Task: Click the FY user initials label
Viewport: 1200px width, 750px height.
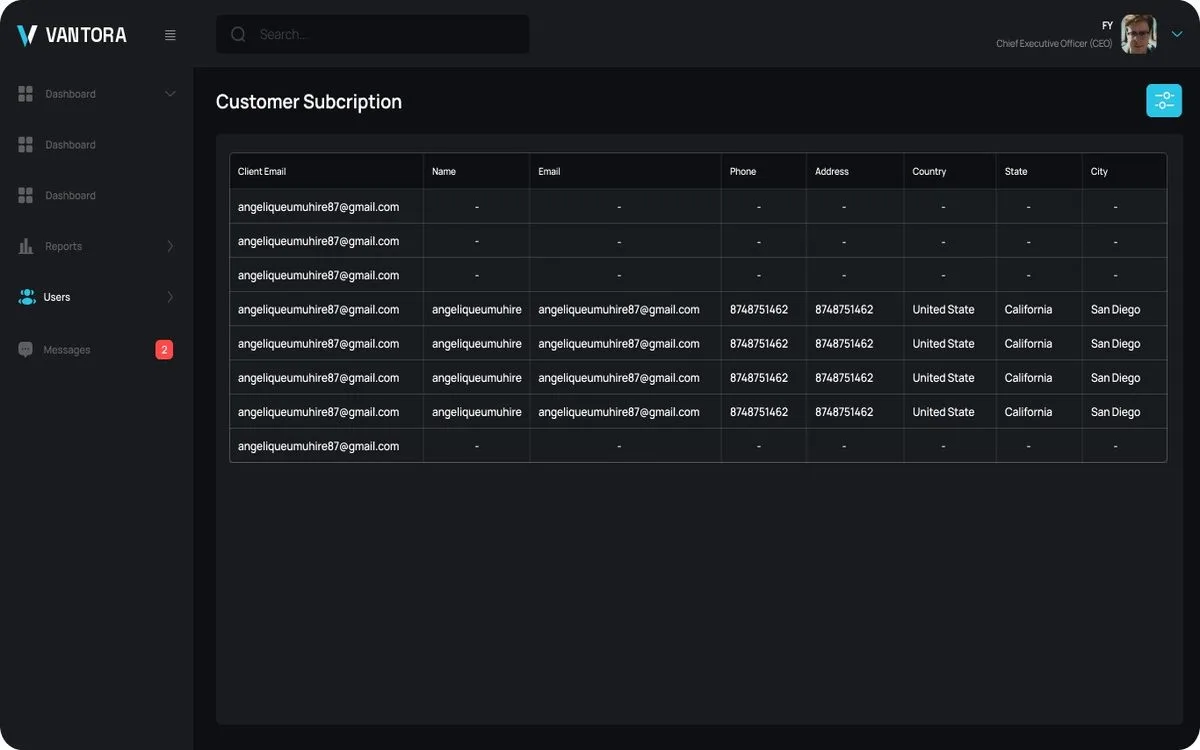Action: point(1107,25)
